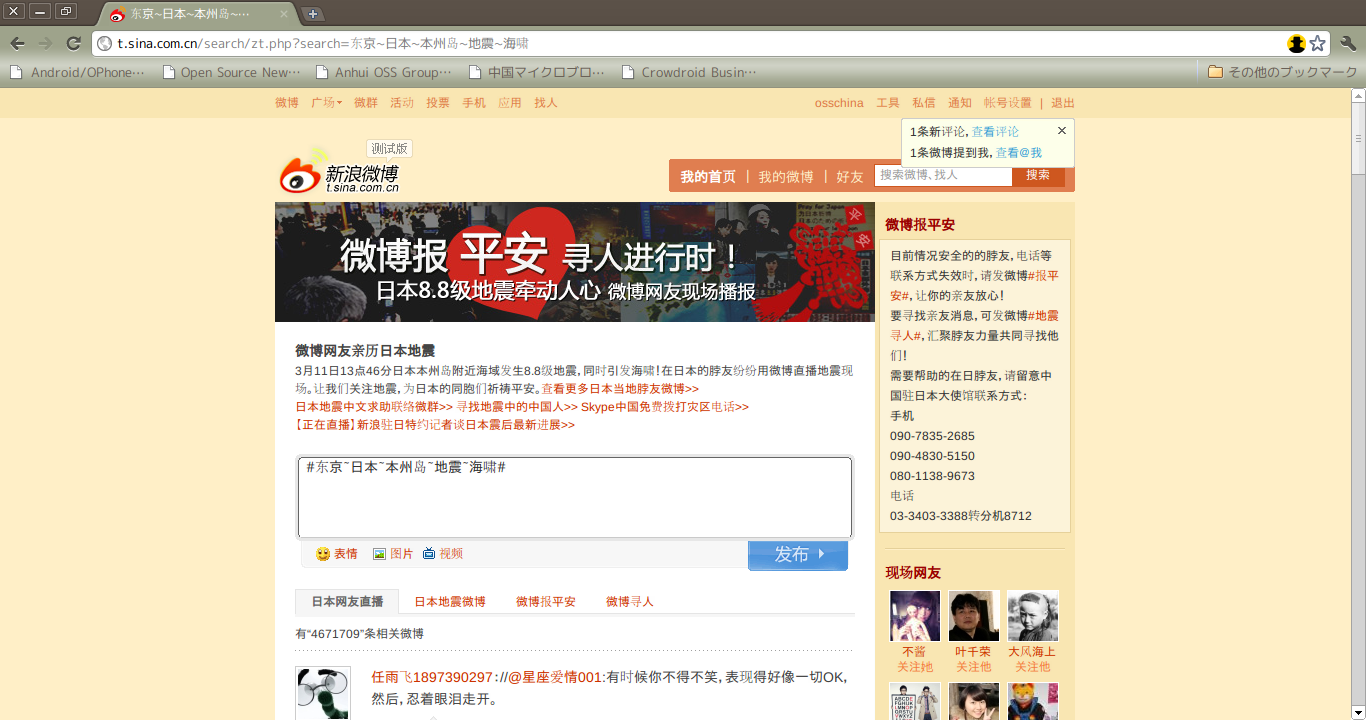1366x720 pixels.
Task: Click the 搜索微博、找人 search box
Action: pos(943,175)
